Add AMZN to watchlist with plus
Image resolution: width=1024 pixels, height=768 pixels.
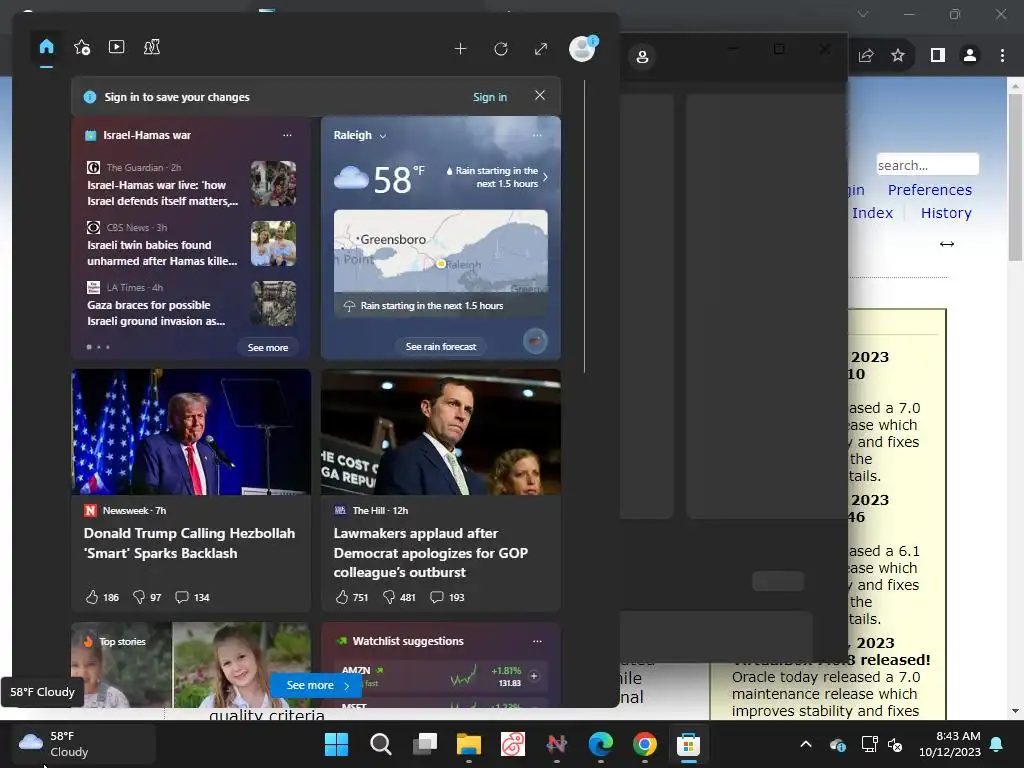tap(534, 676)
